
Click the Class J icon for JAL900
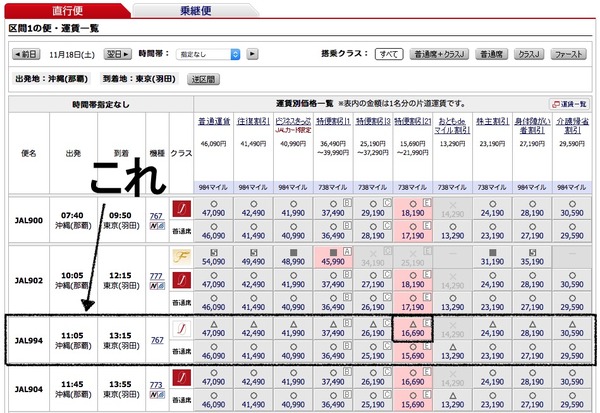182,209
